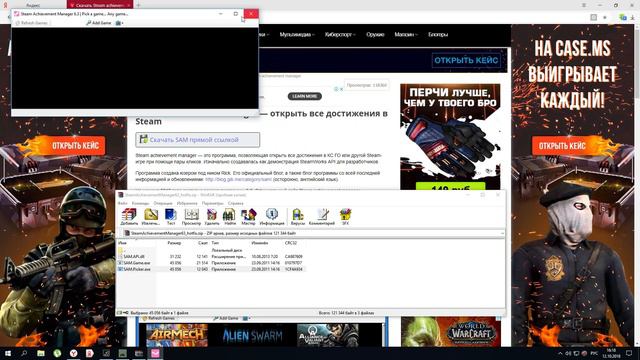This screenshot has height=360, width=640.
Task: Open the Комментарий tool in WinRAR
Action: click(322, 217)
